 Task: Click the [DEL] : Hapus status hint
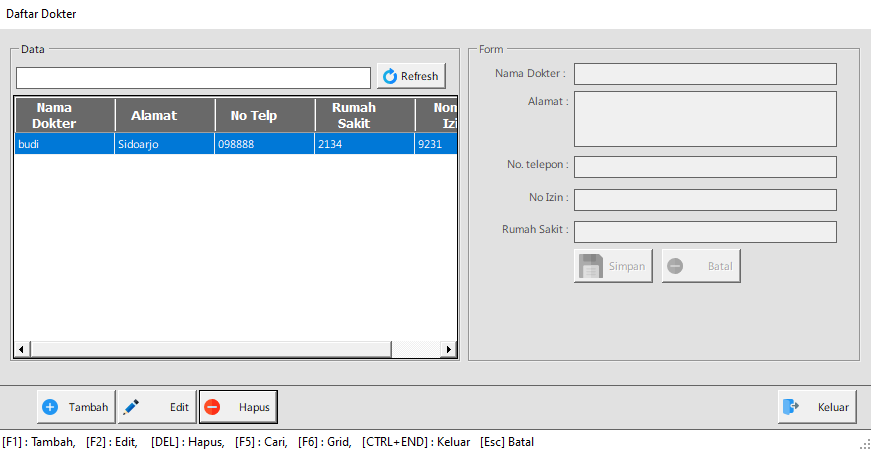pos(187,442)
